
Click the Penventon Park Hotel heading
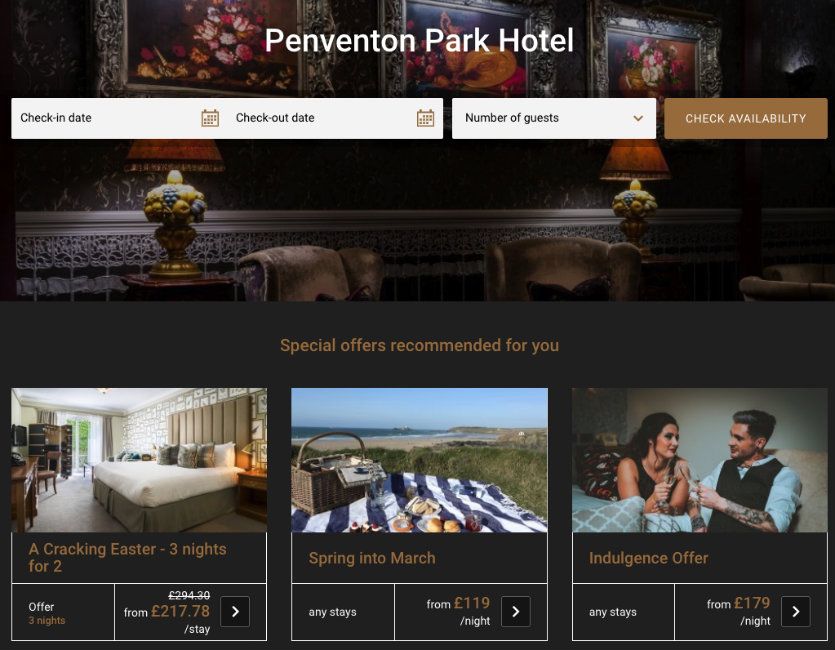[x=419, y=40]
